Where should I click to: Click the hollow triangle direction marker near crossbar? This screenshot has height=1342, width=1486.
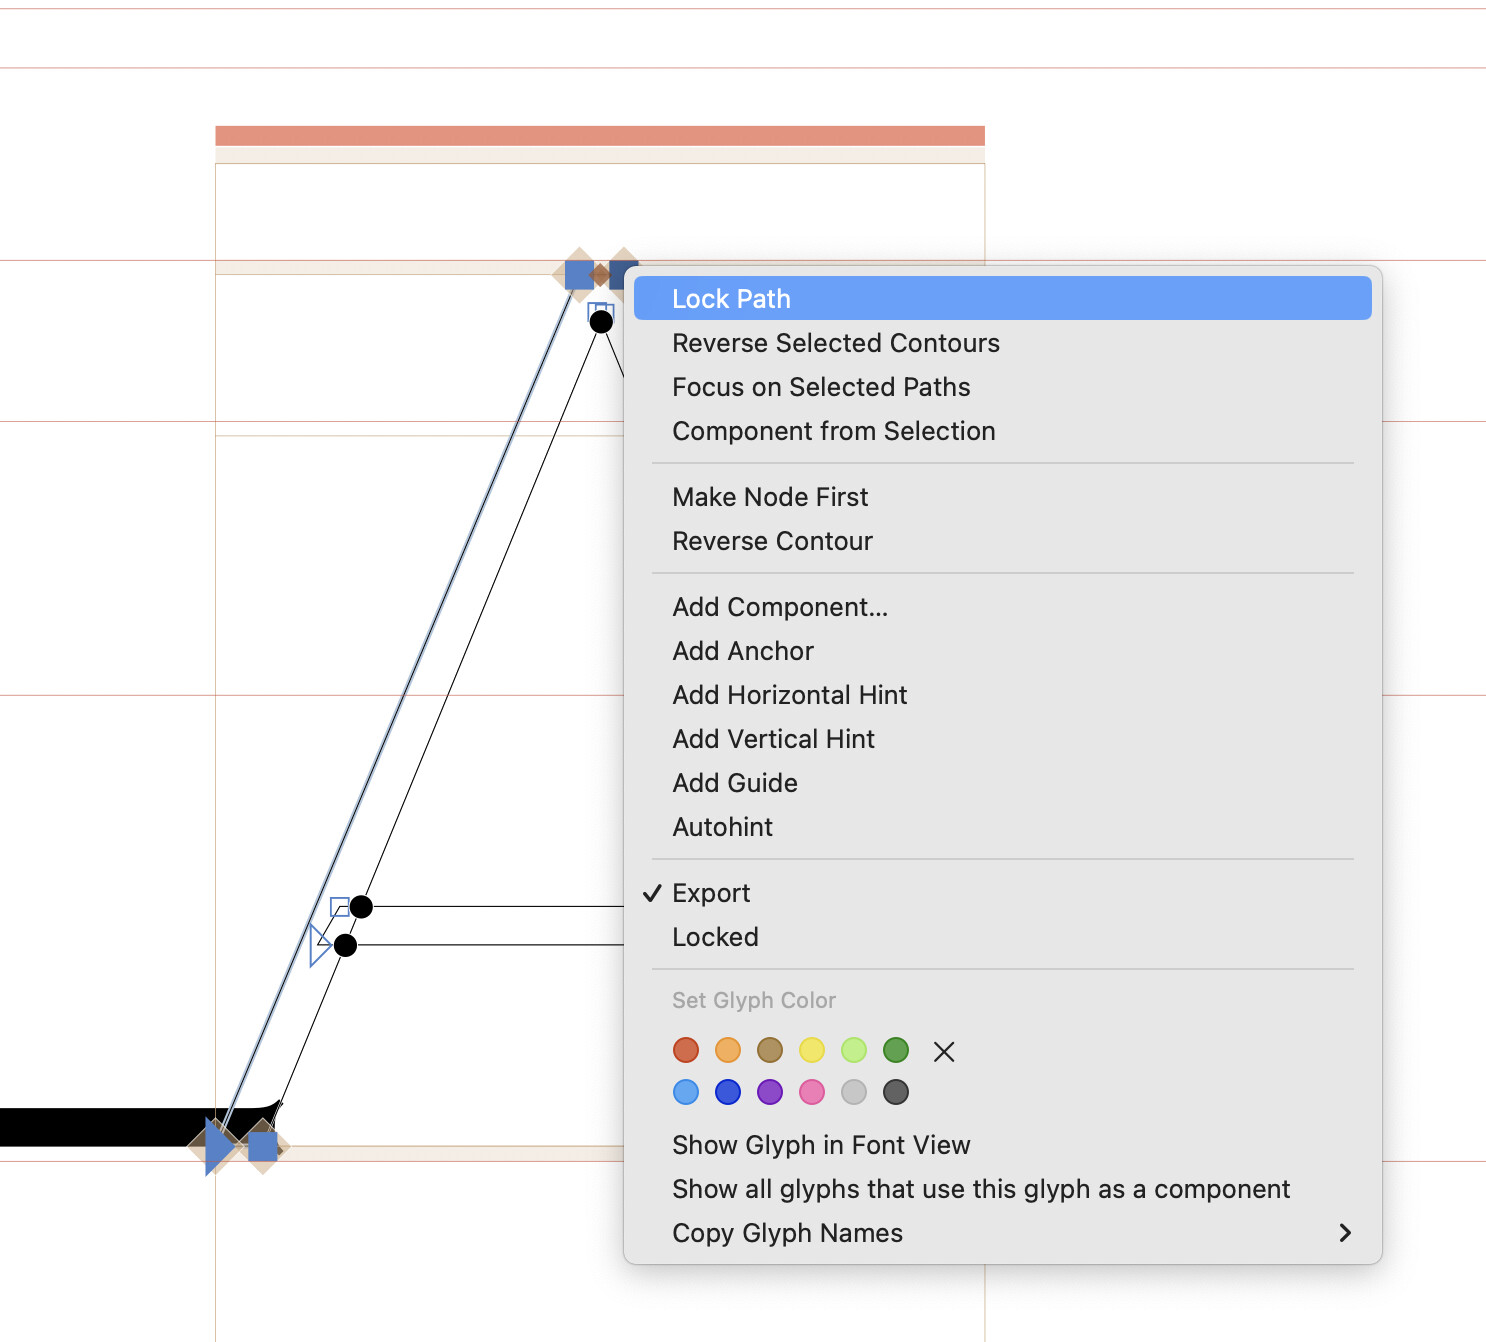[319, 945]
